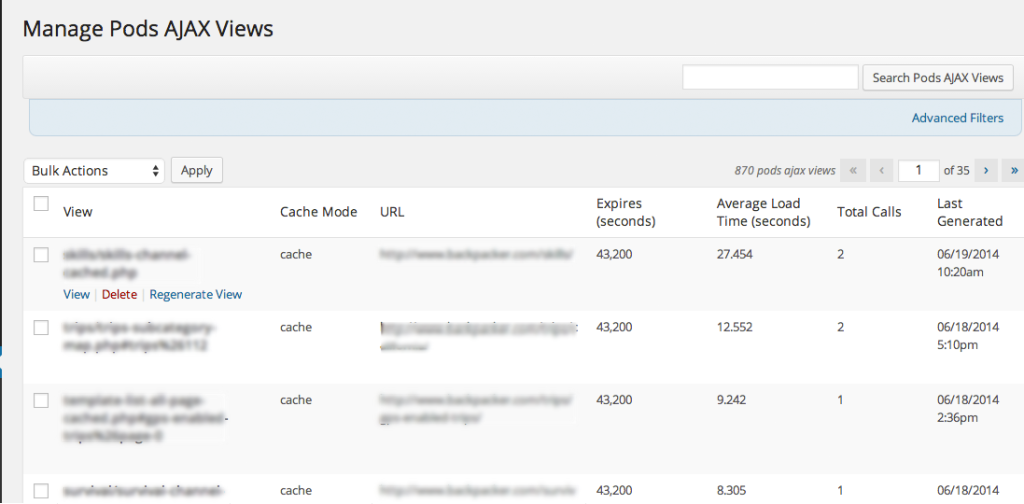Click the 06/18/2014 5:10pm date cell
The image size is (1024, 504).
pos(968,336)
